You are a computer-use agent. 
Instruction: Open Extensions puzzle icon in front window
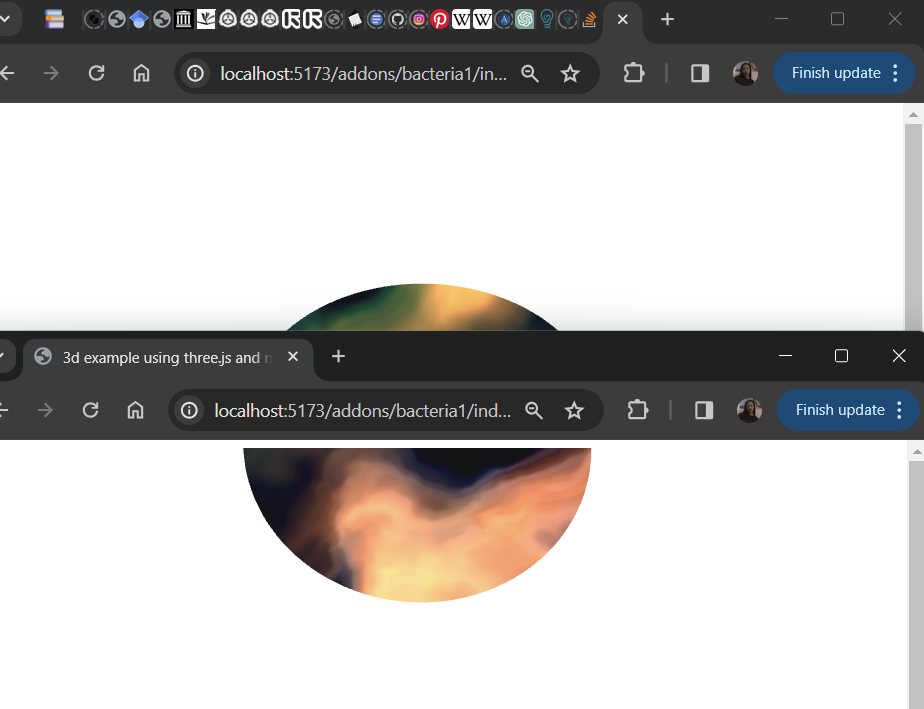pos(637,410)
